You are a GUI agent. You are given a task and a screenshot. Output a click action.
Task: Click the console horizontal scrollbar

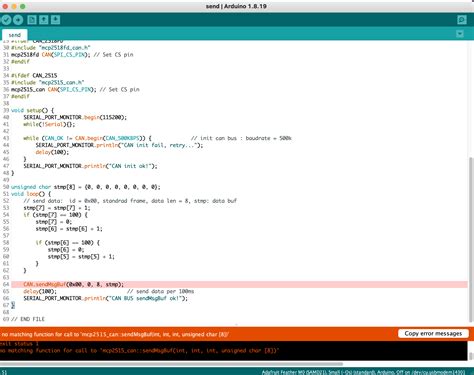(x=171, y=364)
